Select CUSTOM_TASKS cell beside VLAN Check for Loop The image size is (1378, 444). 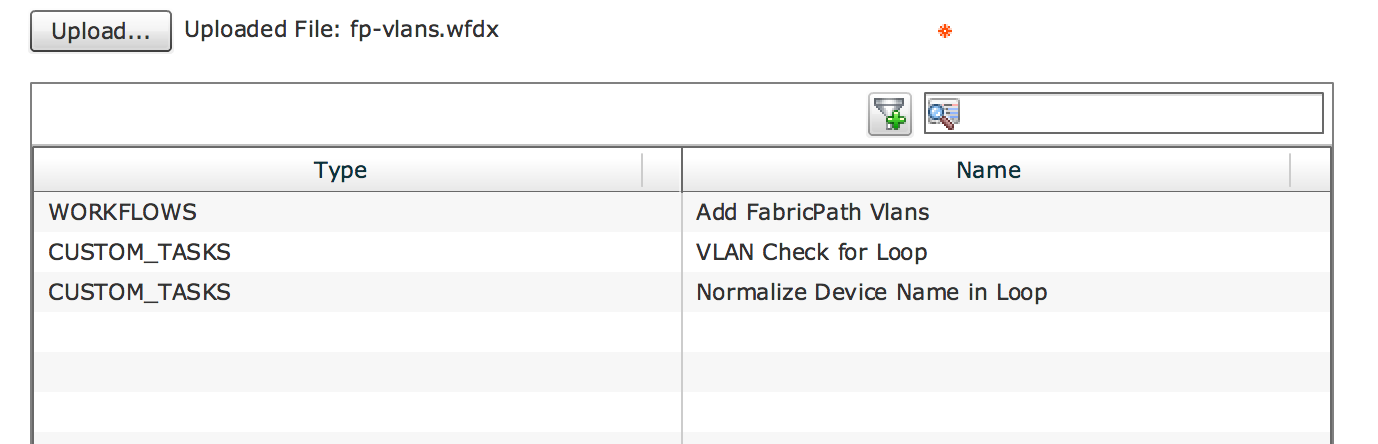(x=139, y=252)
